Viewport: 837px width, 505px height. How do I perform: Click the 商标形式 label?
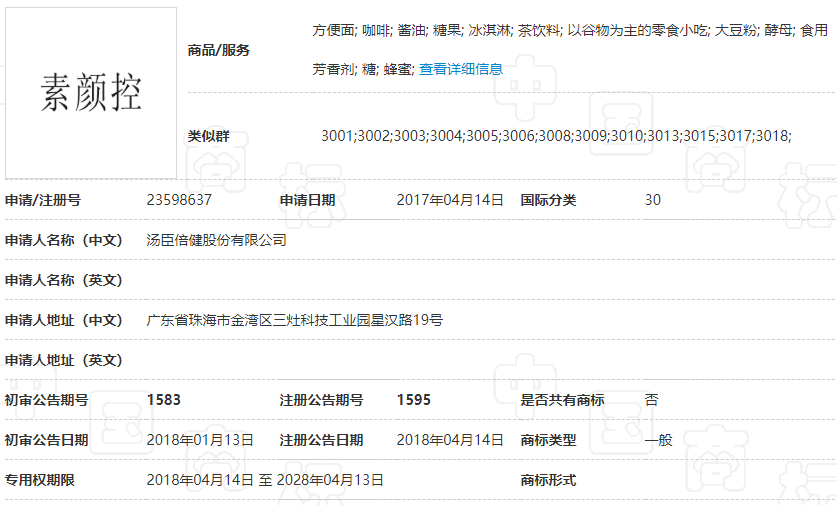(548, 480)
